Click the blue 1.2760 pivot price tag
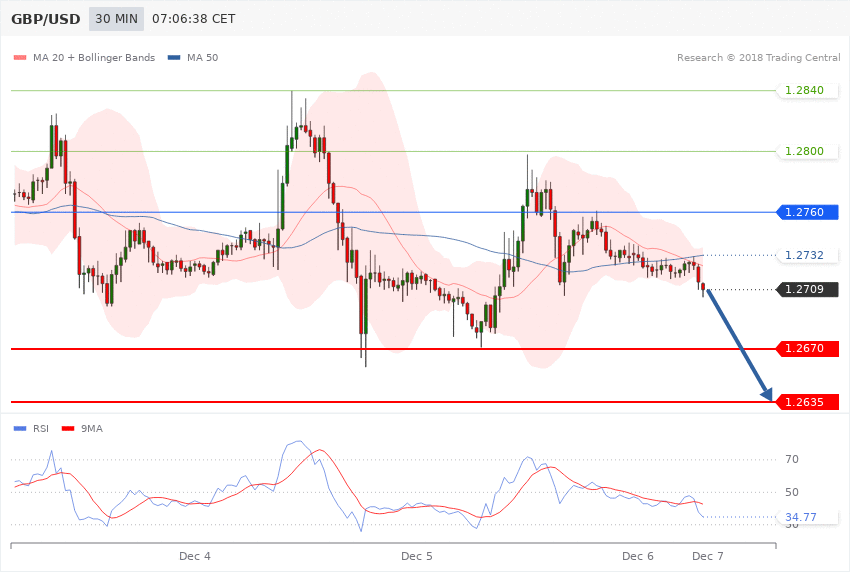Image resolution: width=850 pixels, height=576 pixels. pos(808,212)
